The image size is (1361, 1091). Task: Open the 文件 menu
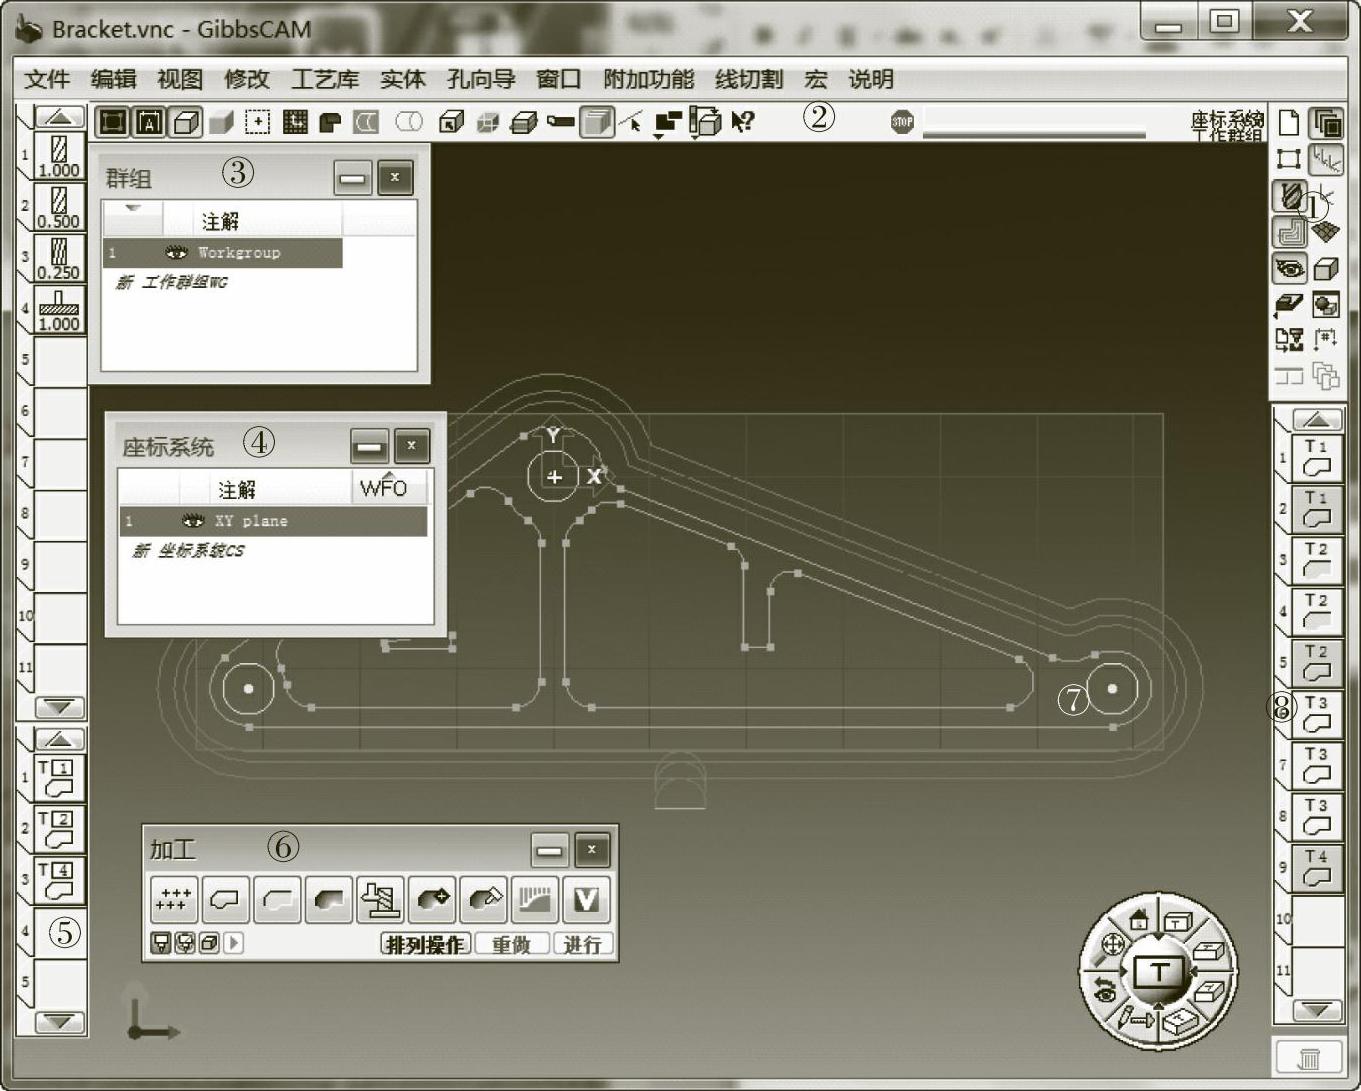pos(46,80)
